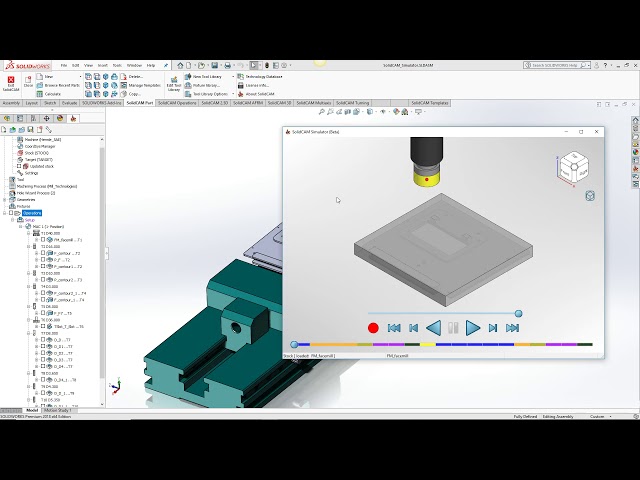Start recording with red record button

click(x=373, y=328)
